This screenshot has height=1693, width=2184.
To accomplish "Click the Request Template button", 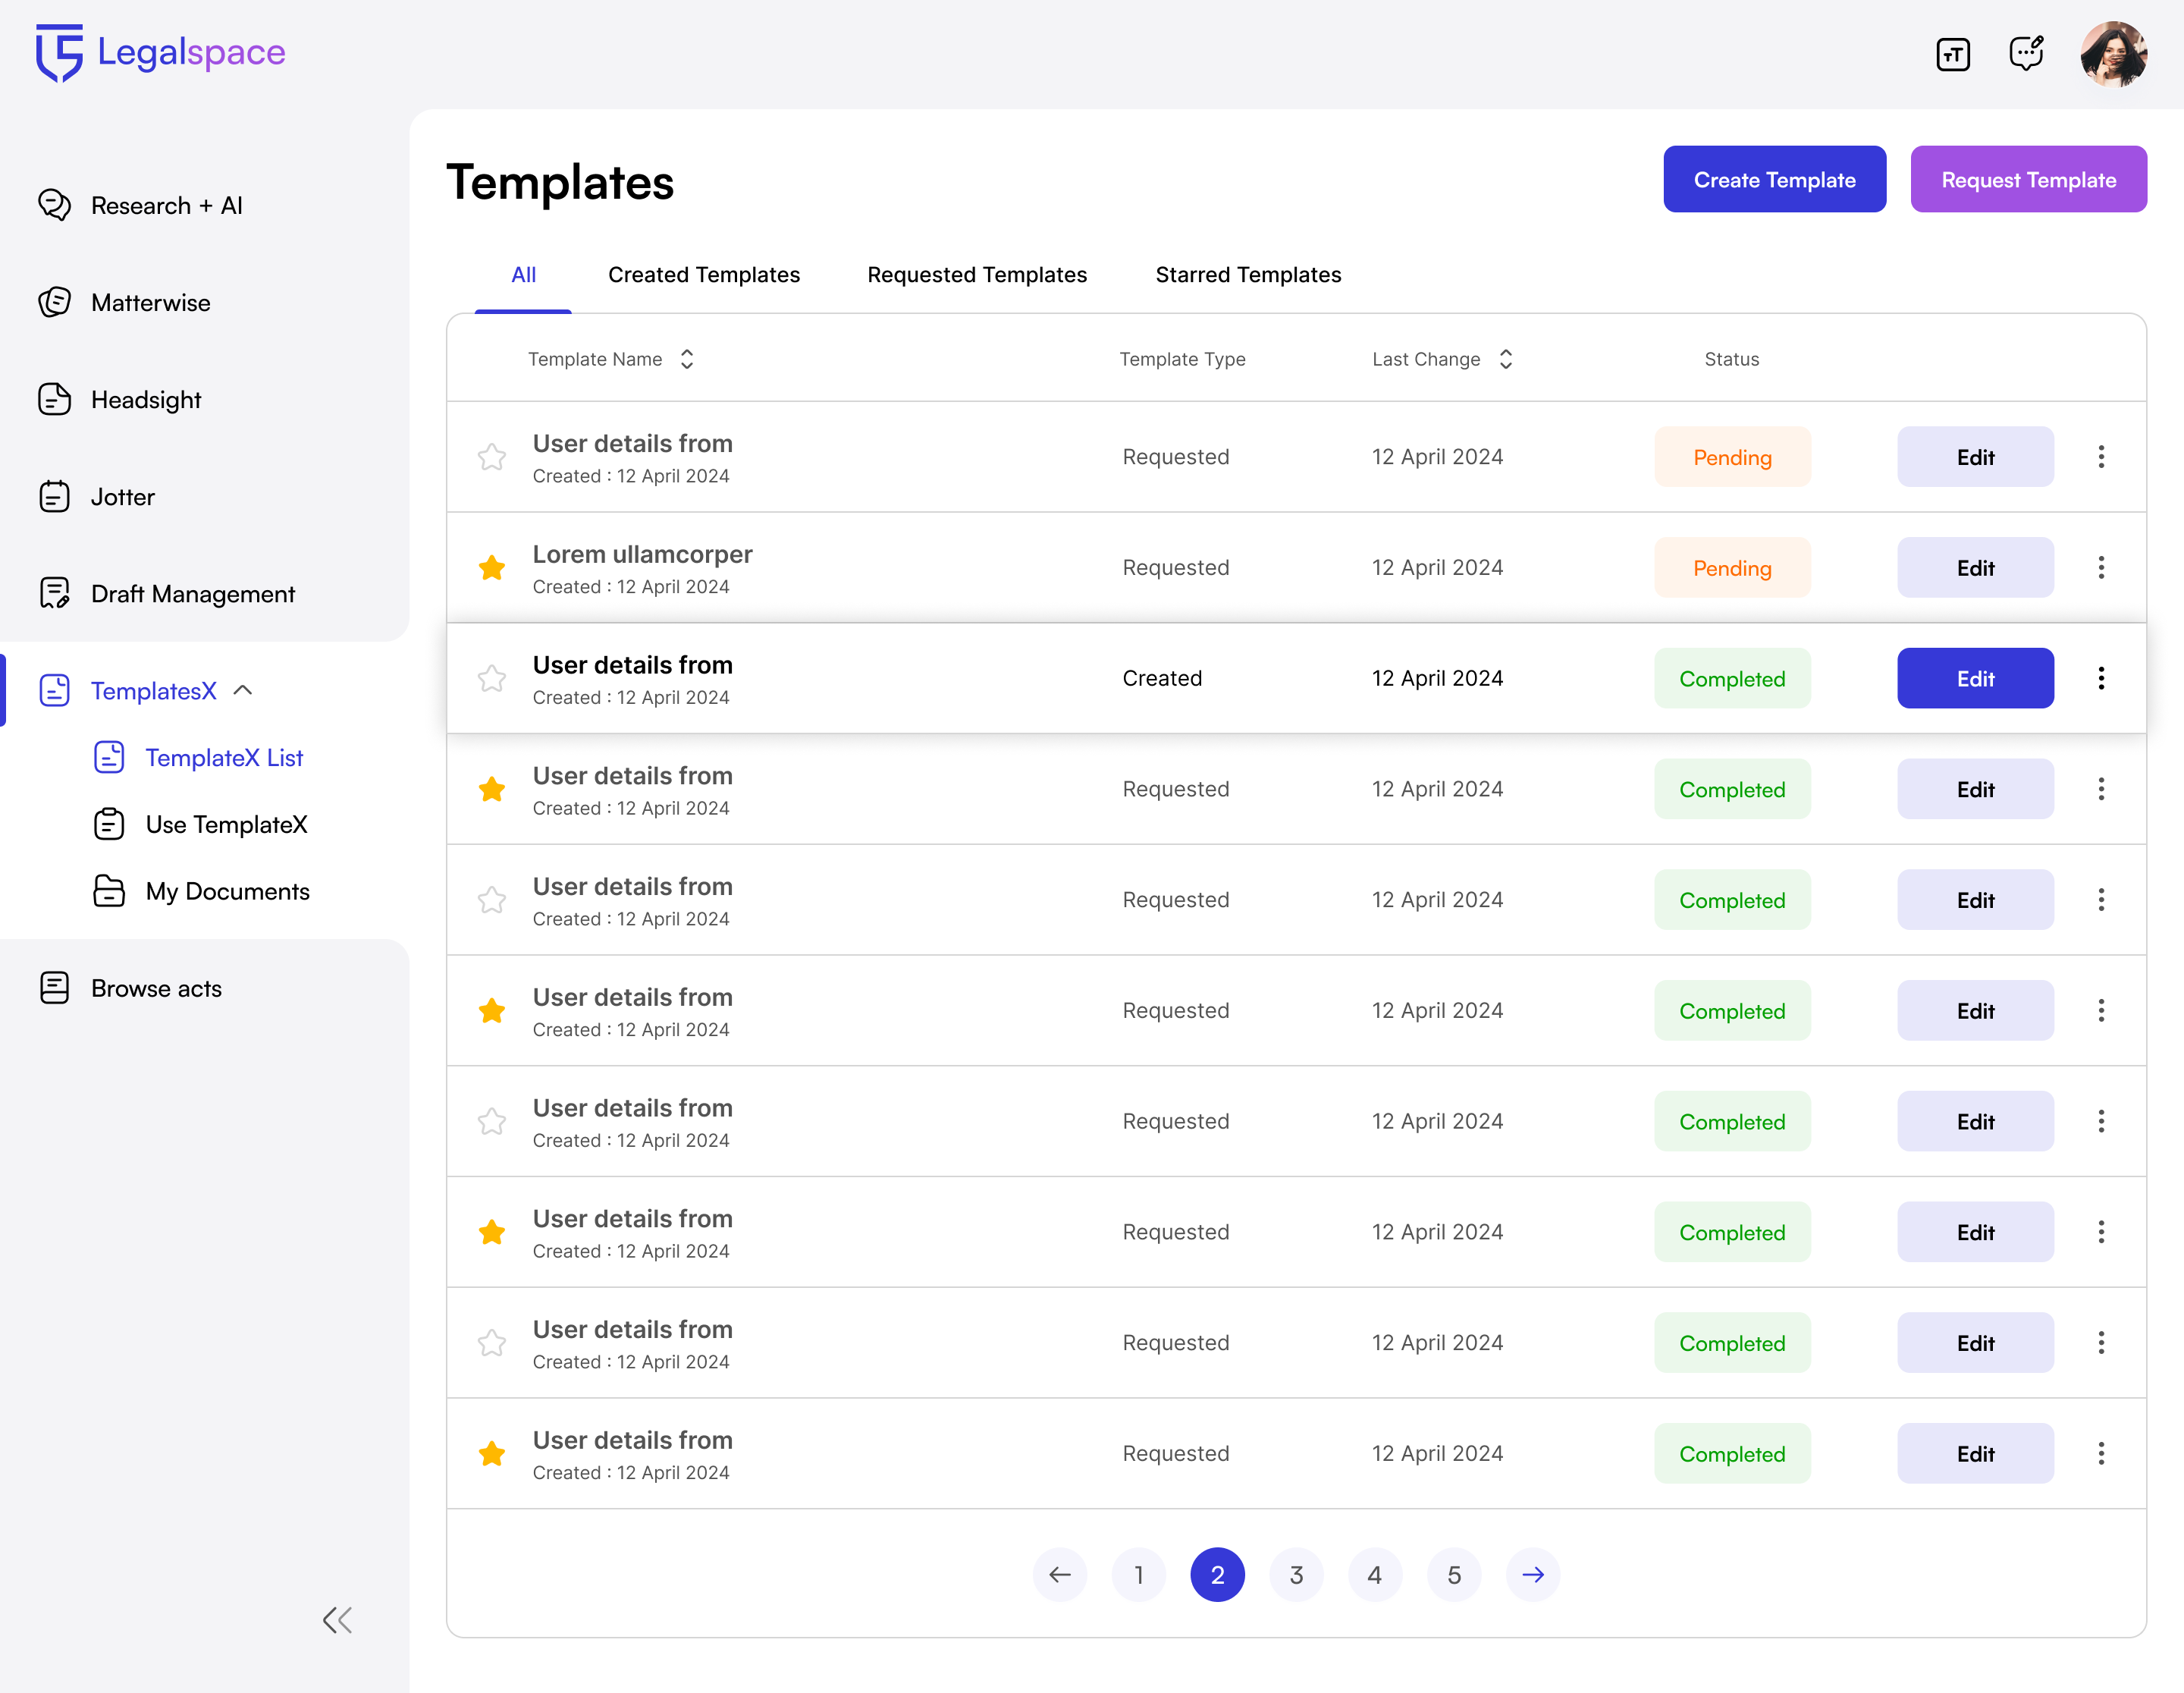I will click(x=2028, y=180).
